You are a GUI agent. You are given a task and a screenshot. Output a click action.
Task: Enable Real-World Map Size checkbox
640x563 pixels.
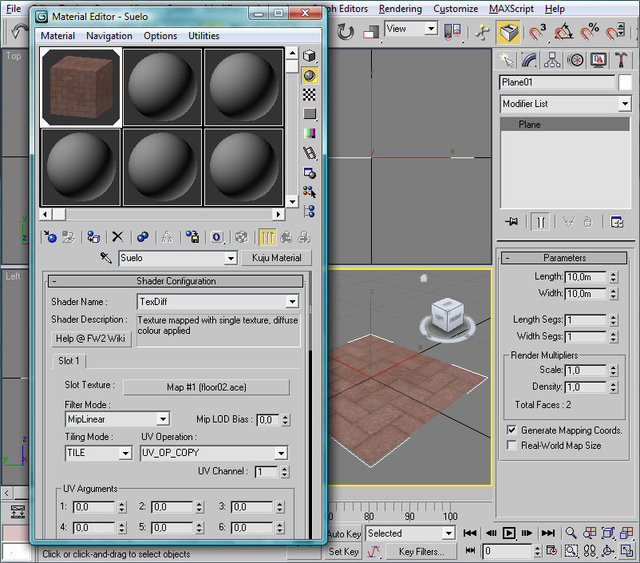pos(512,445)
